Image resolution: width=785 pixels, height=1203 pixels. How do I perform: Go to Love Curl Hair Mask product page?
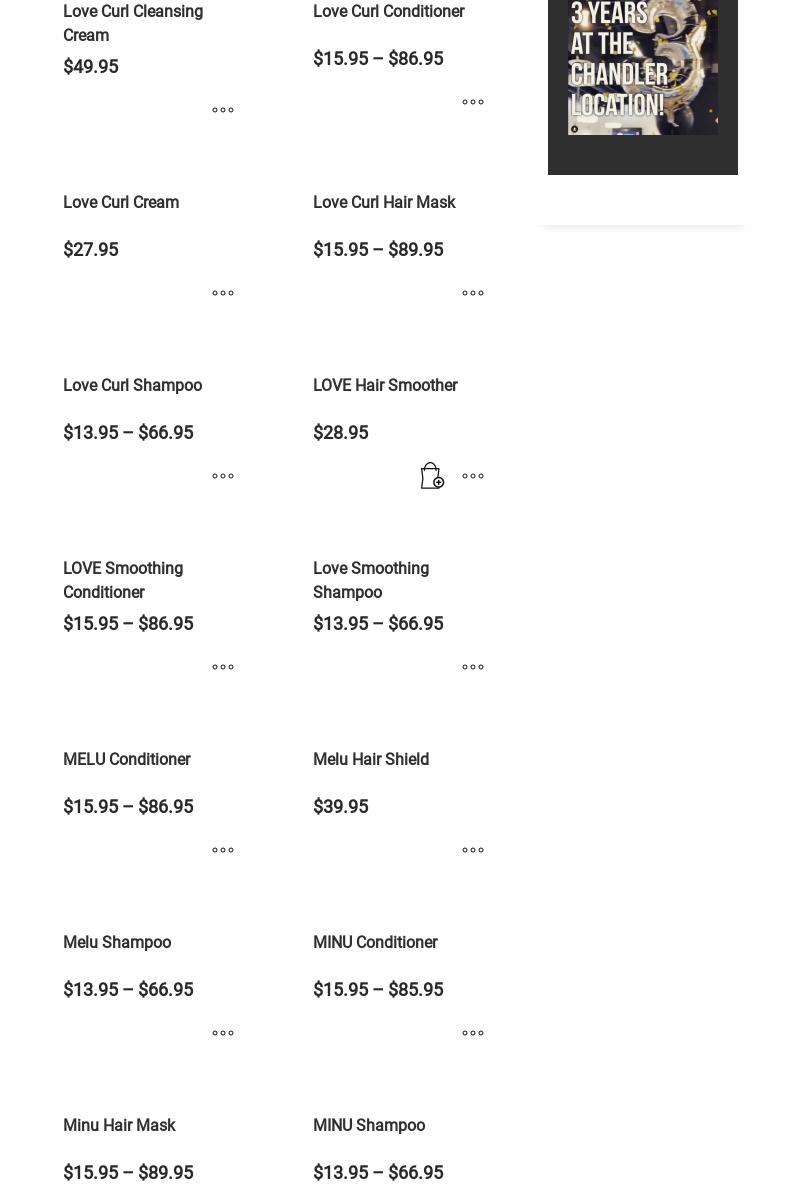[x=384, y=202]
